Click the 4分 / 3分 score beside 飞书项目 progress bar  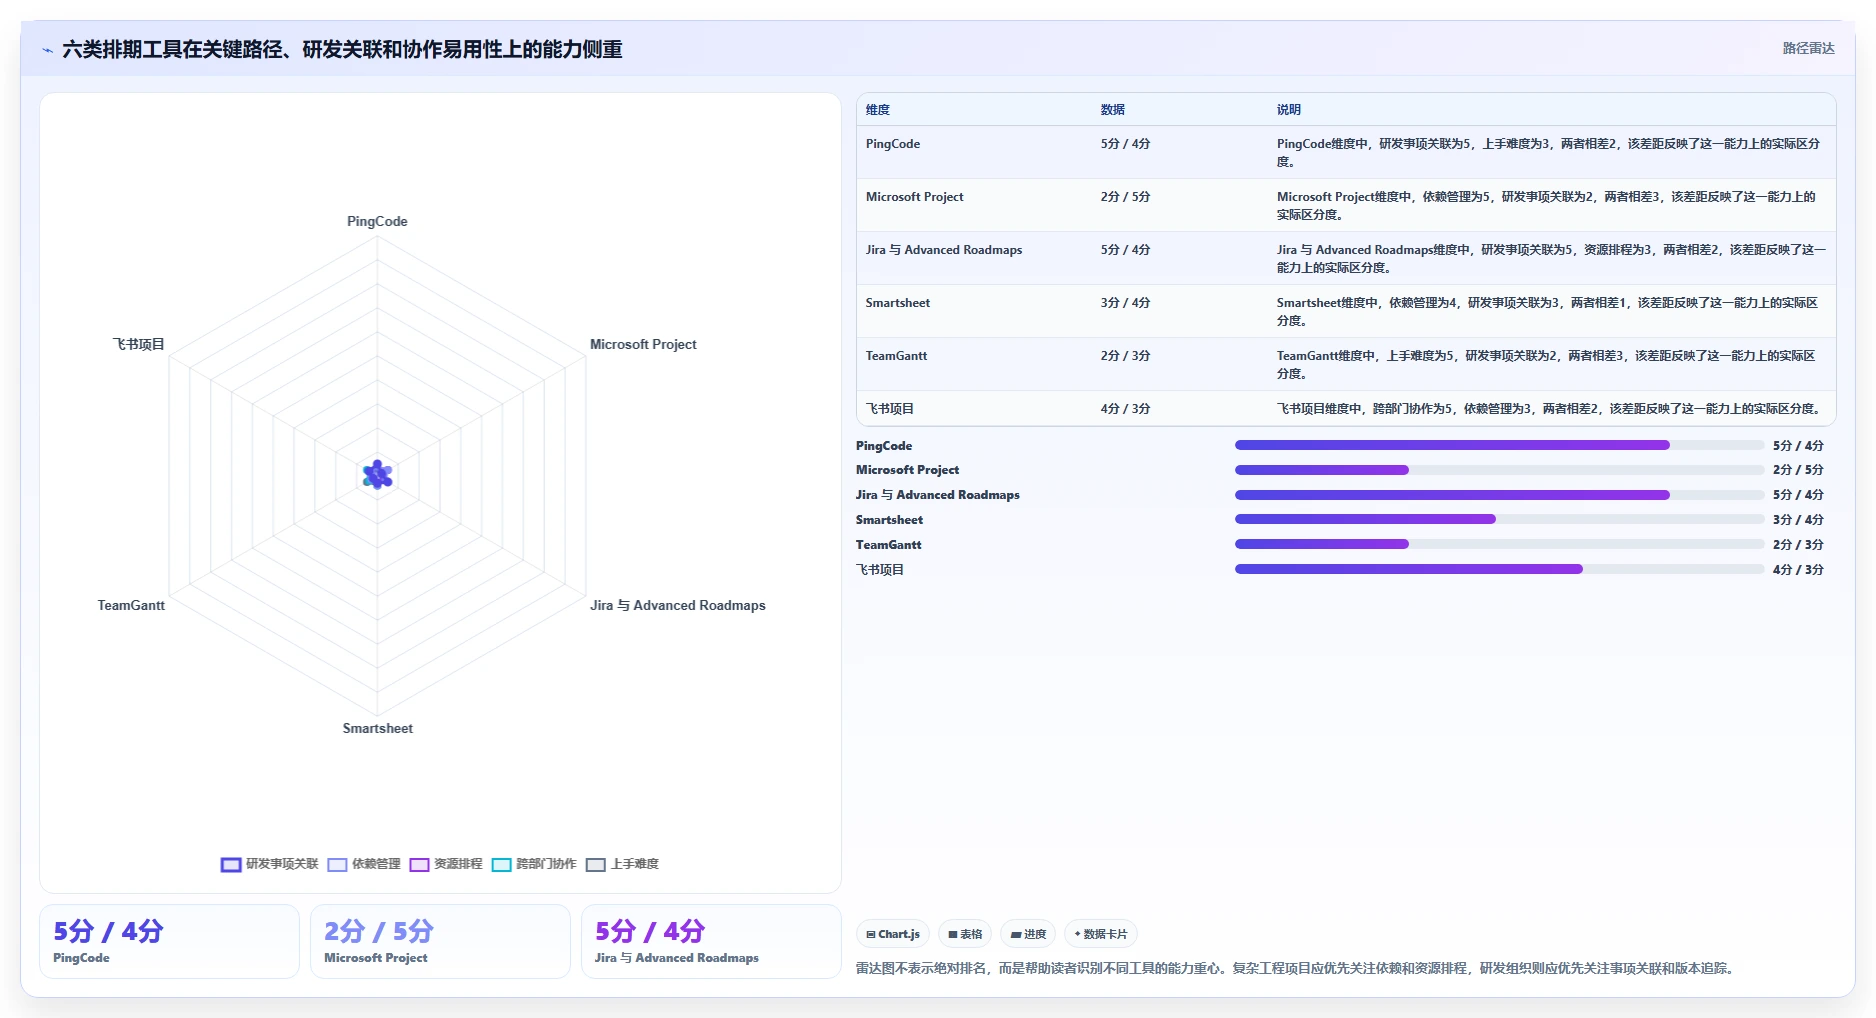(x=1798, y=570)
